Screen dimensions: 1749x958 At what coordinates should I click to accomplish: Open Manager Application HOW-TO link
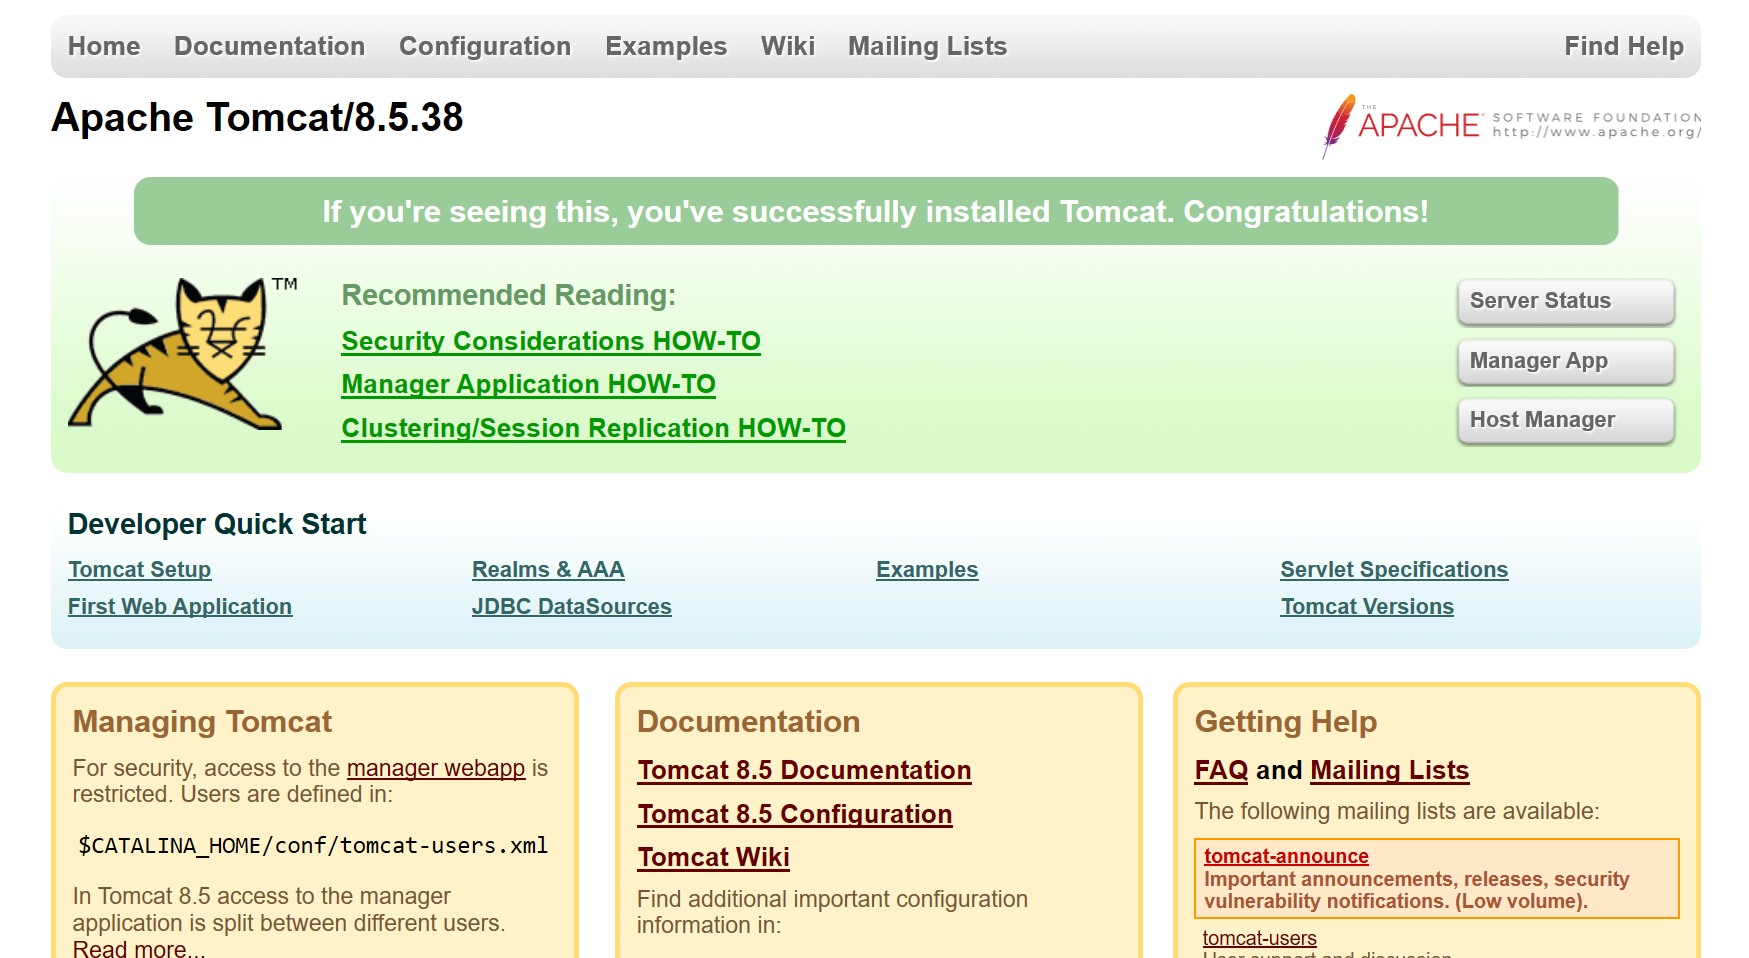[528, 384]
